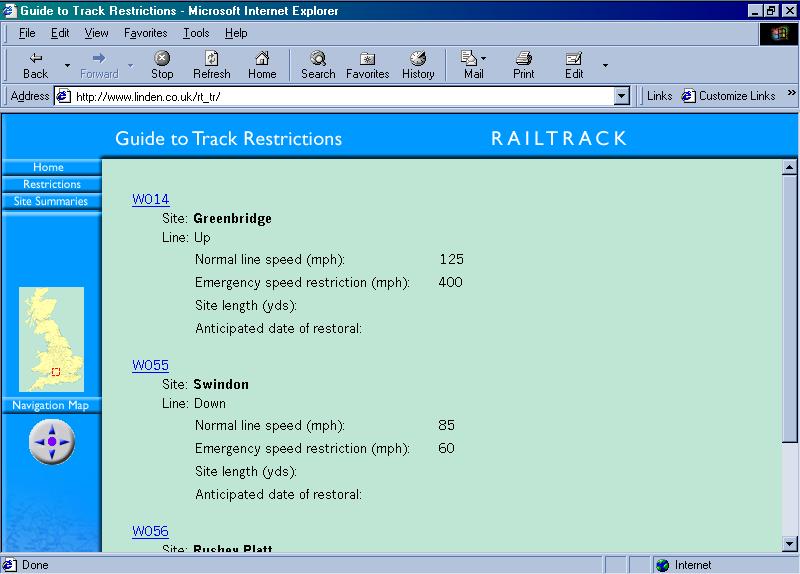Viewport: 800px width, 574px height.
Task: Click the navigation compass center dot
Action: tap(52, 441)
